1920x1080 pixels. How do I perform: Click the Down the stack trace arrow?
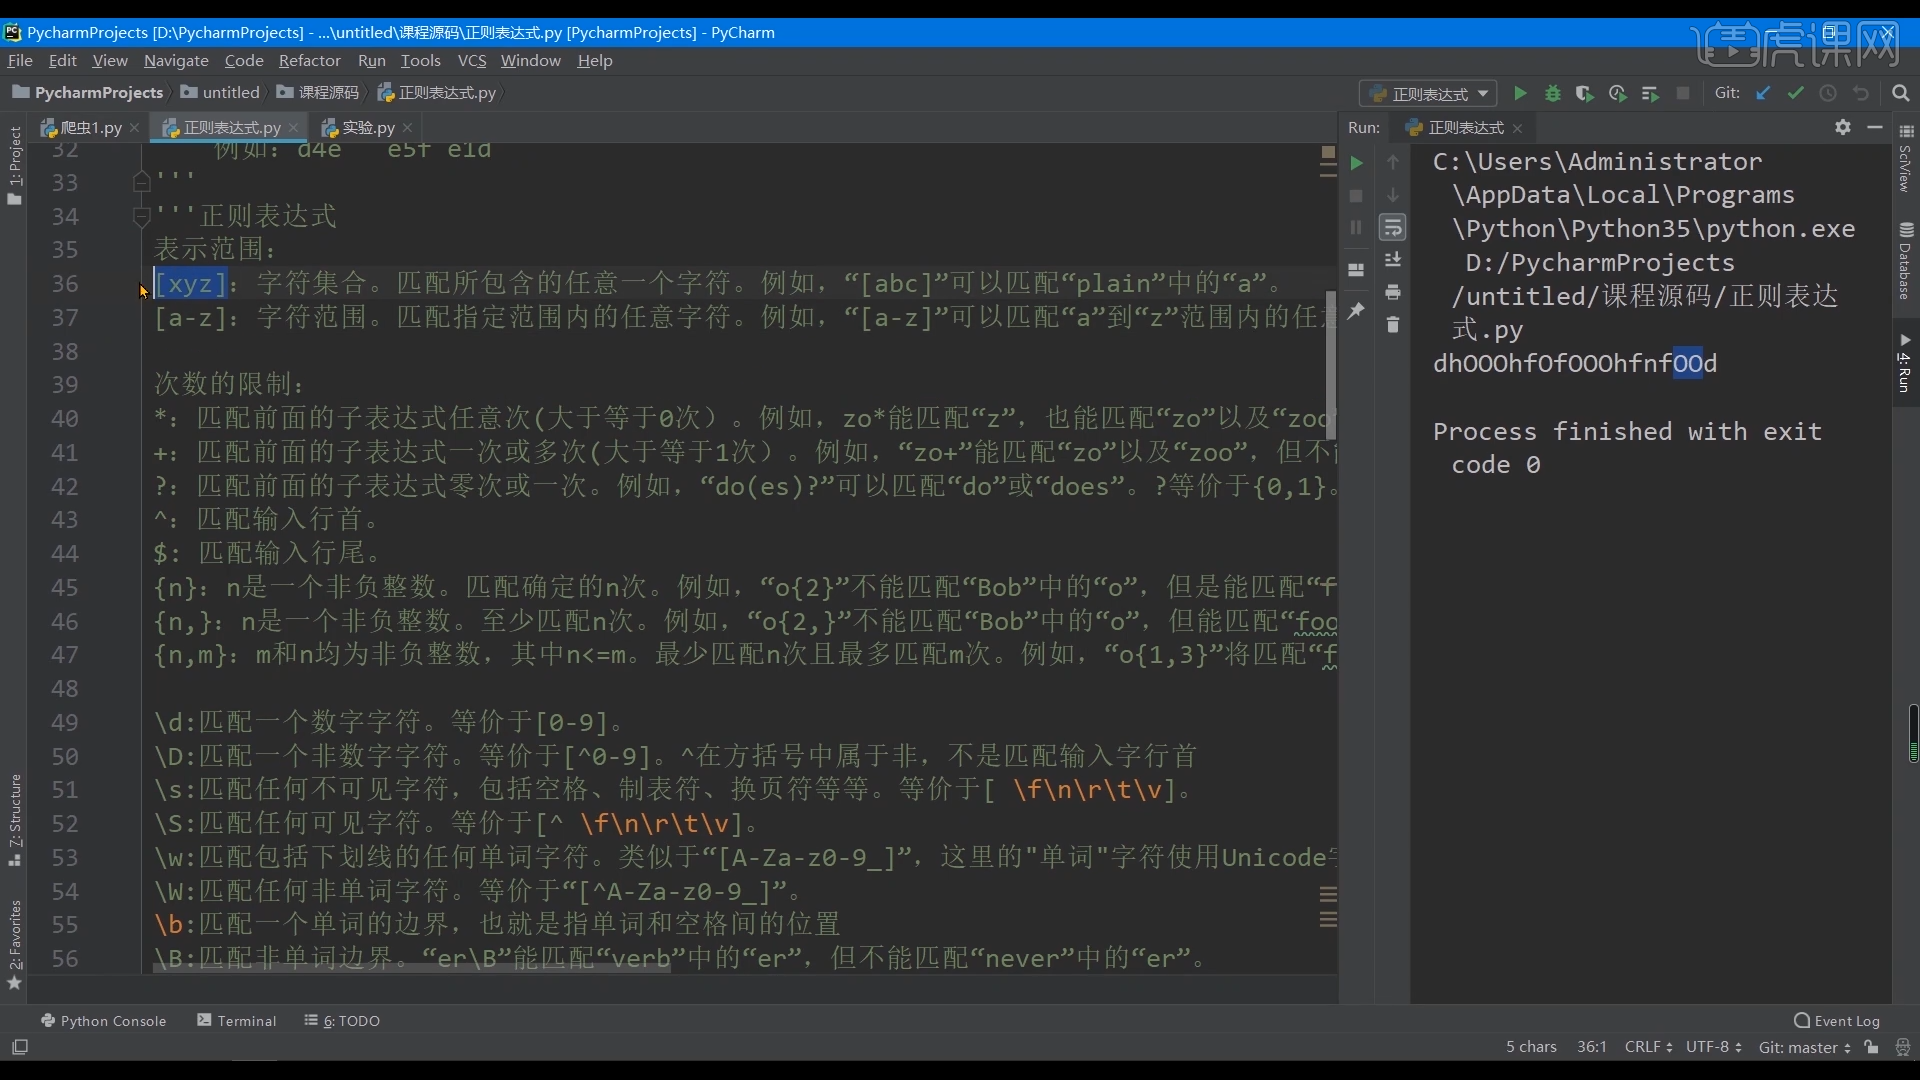tap(1393, 195)
